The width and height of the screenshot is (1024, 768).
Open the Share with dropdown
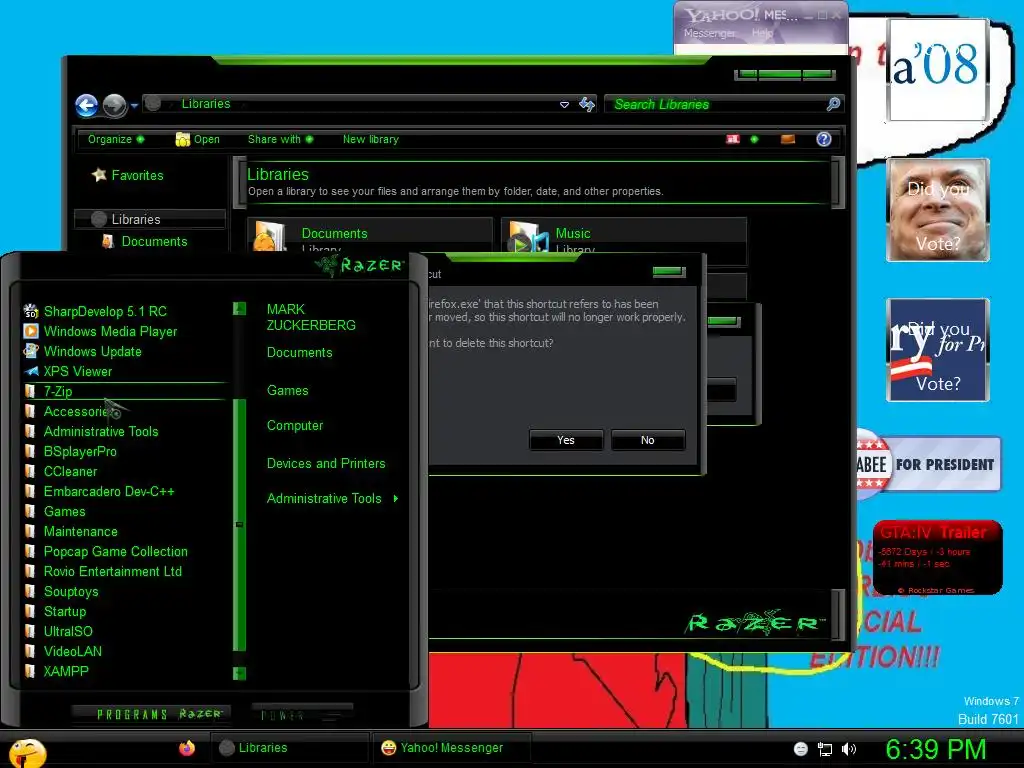tap(280, 139)
